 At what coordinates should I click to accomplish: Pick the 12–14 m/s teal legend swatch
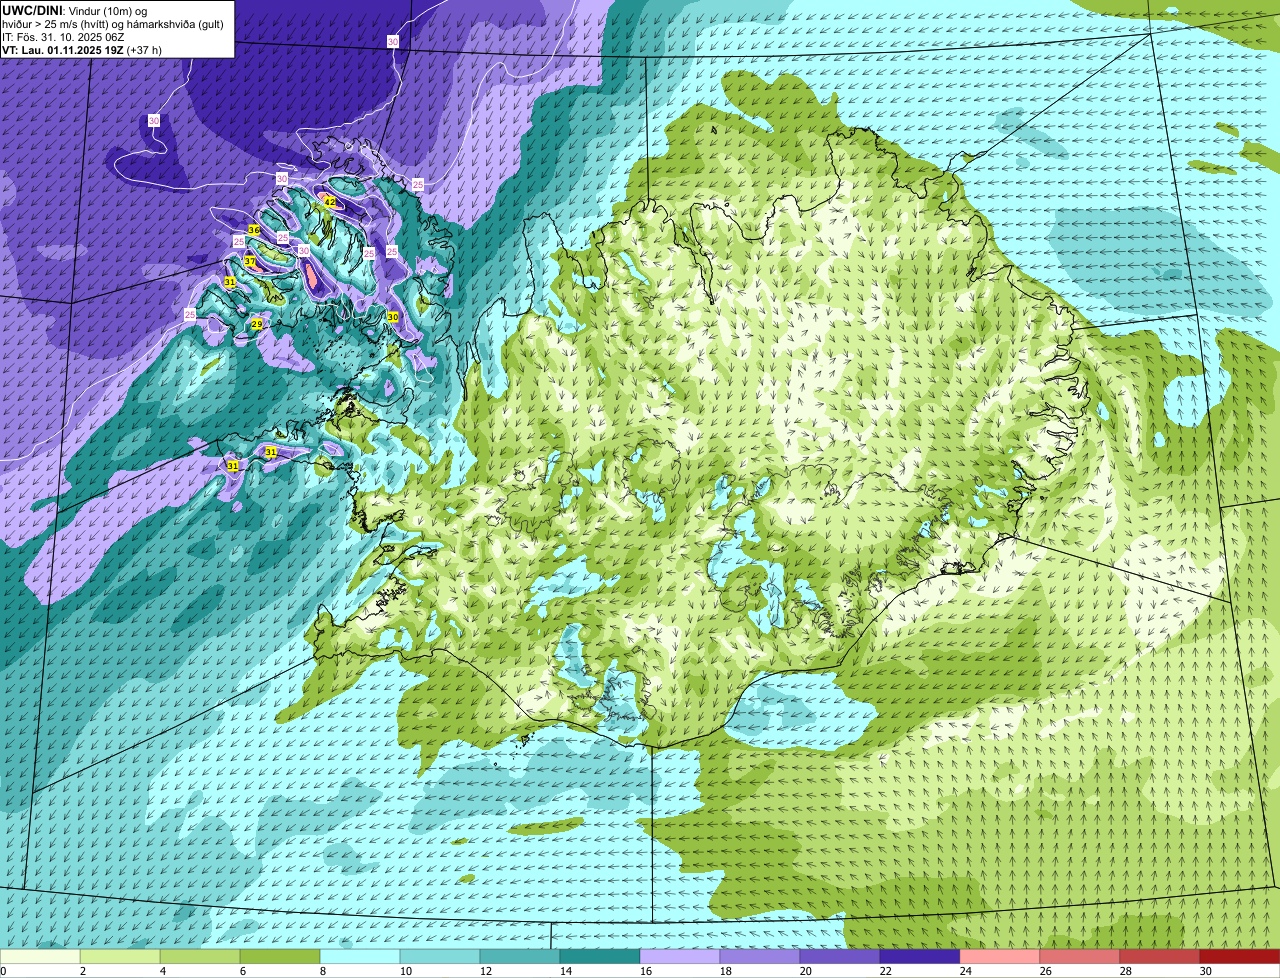[520, 957]
